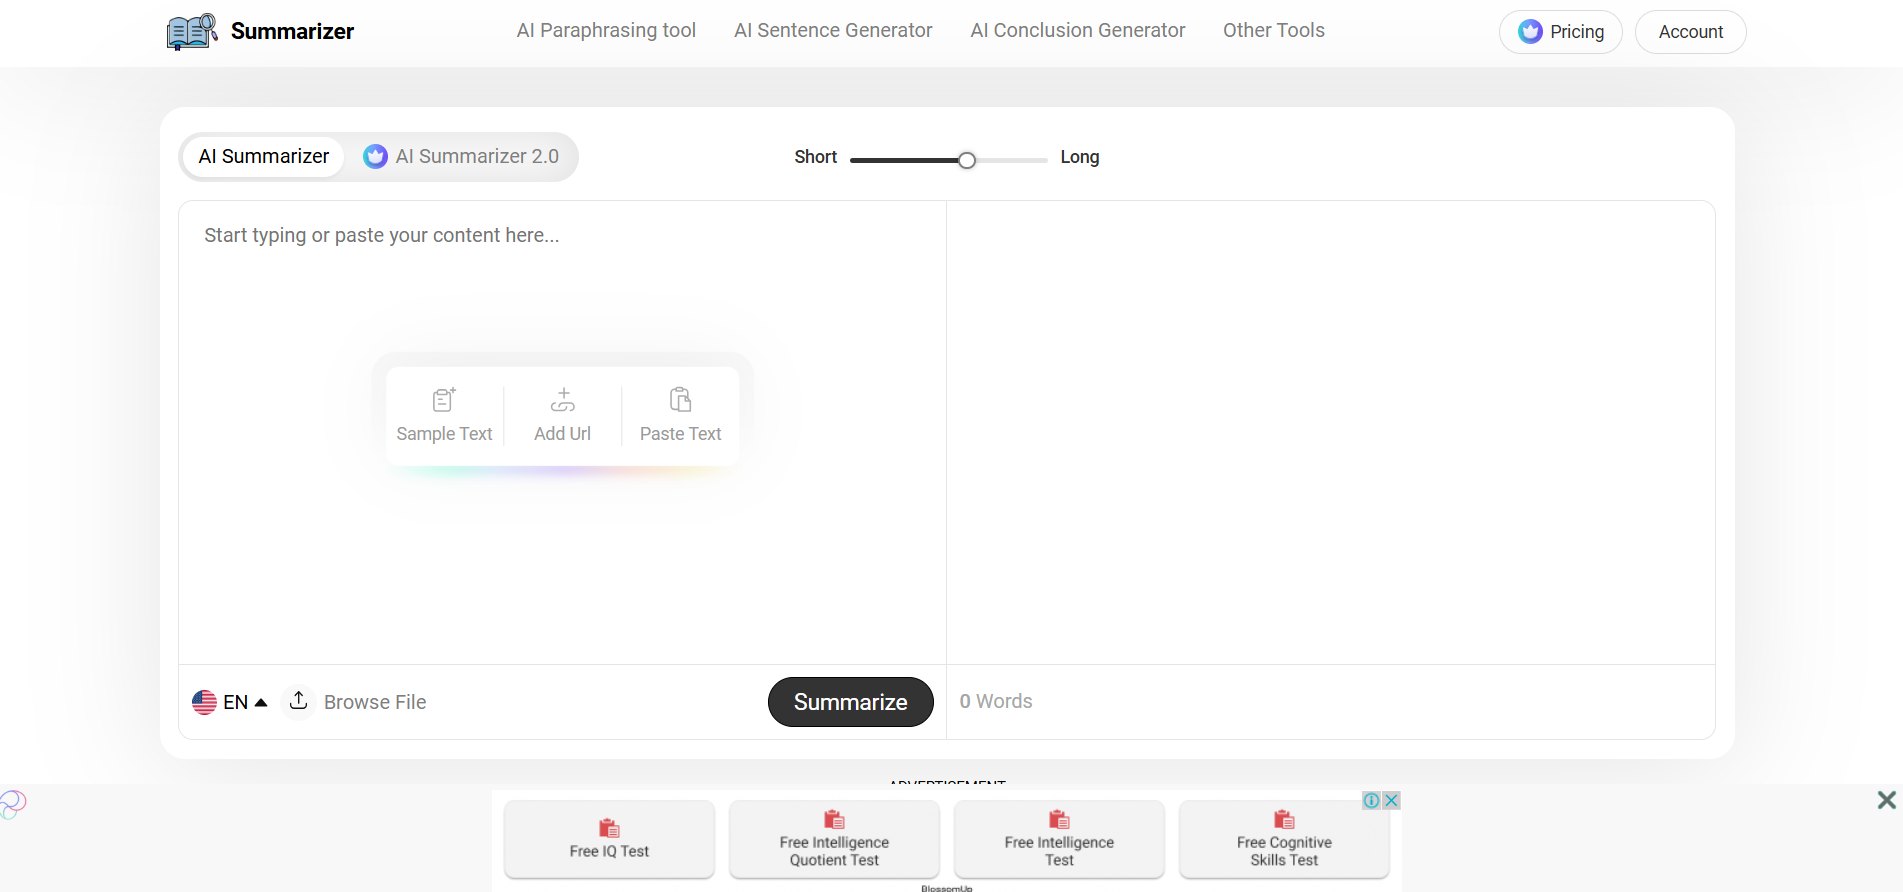Select the AI Summarizer tab

click(x=264, y=157)
